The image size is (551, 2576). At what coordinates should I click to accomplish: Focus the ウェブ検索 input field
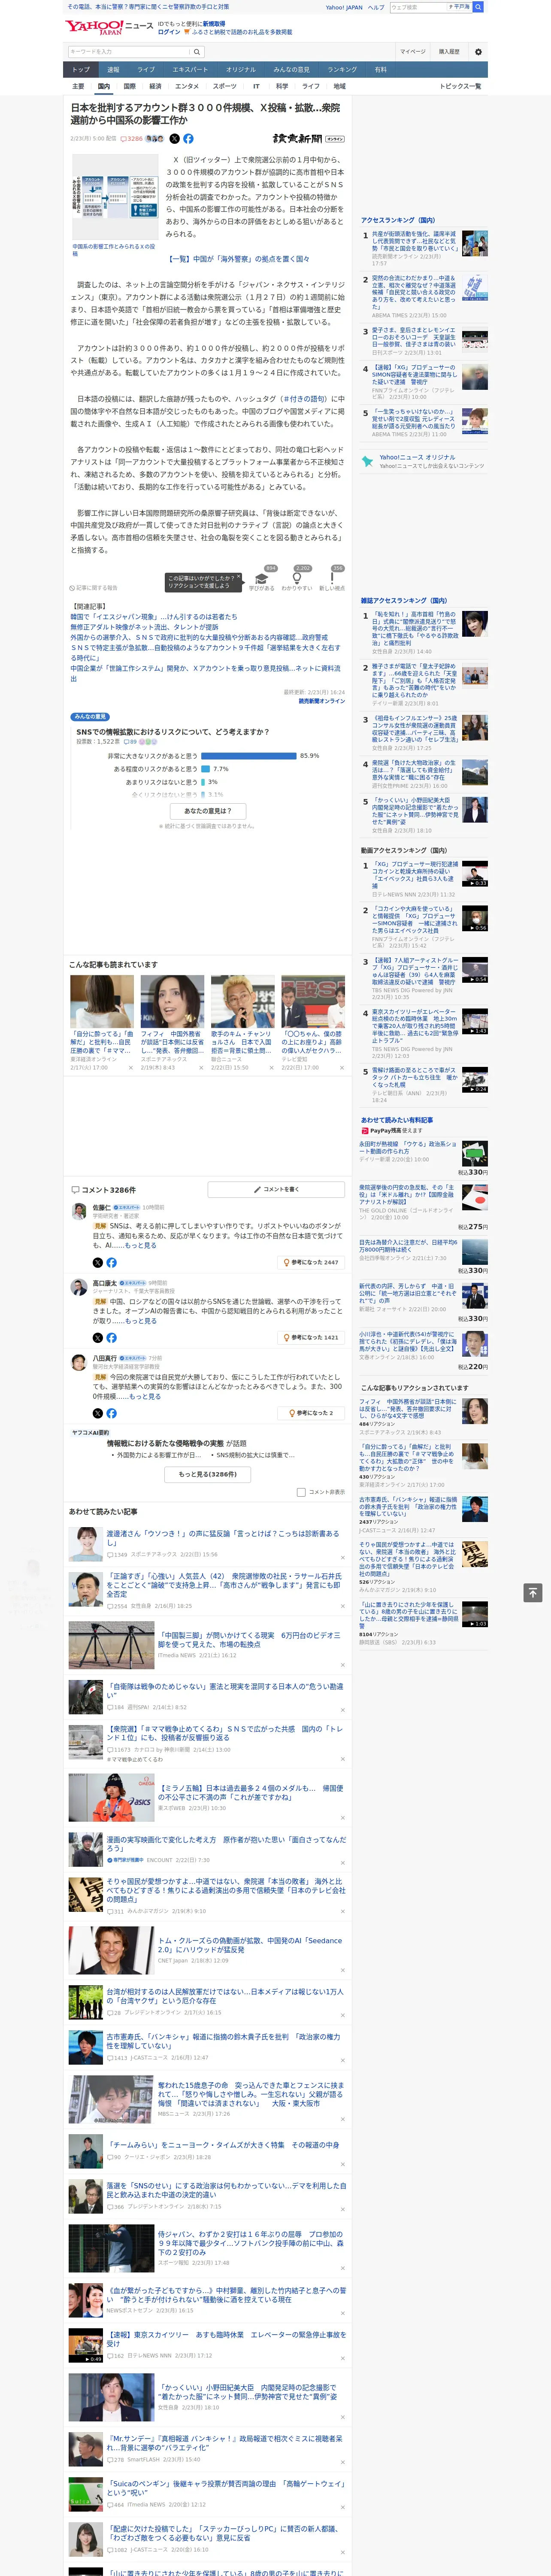click(x=417, y=7)
